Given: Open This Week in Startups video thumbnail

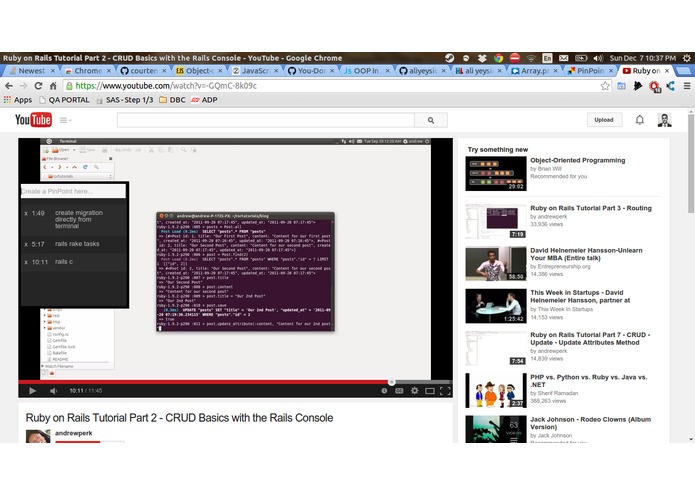Looking at the screenshot, I should tap(496, 306).
